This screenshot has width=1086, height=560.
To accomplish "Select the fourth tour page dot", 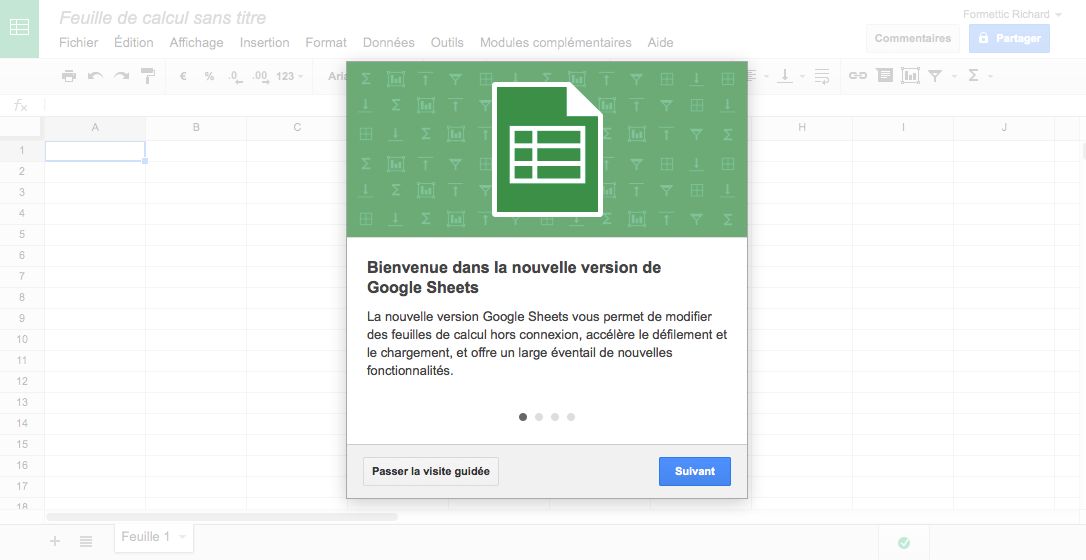I will (571, 417).
